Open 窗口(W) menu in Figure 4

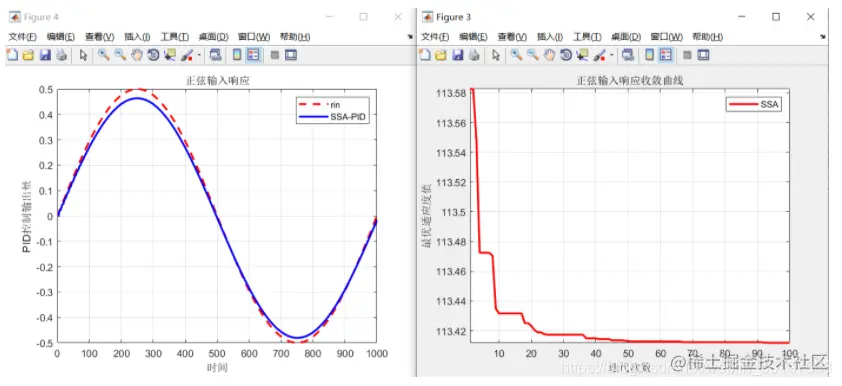pyautogui.click(x=254, y=37)
